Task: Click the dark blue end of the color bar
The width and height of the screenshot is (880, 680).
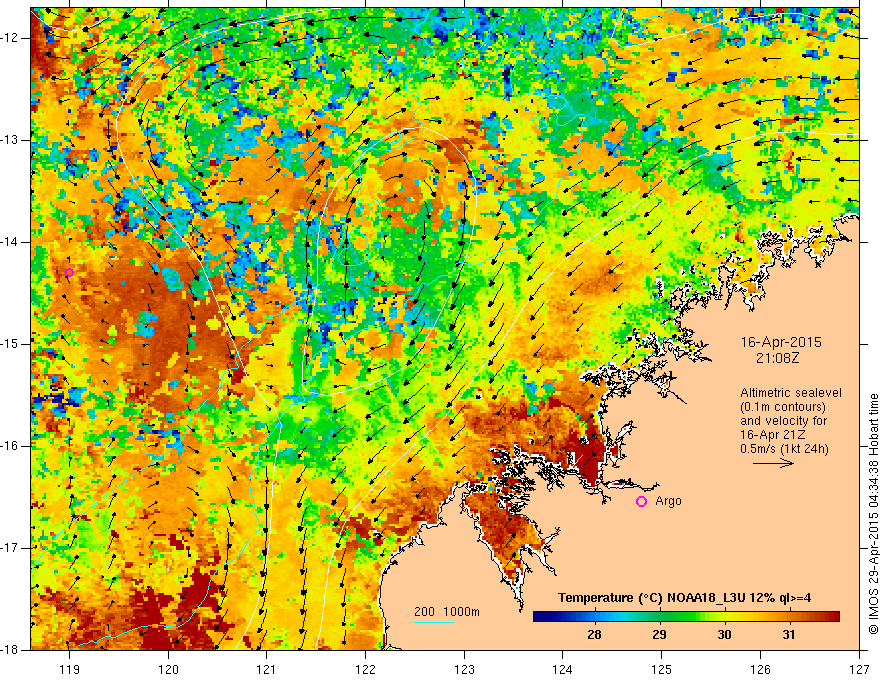Action: coord(540,617)
